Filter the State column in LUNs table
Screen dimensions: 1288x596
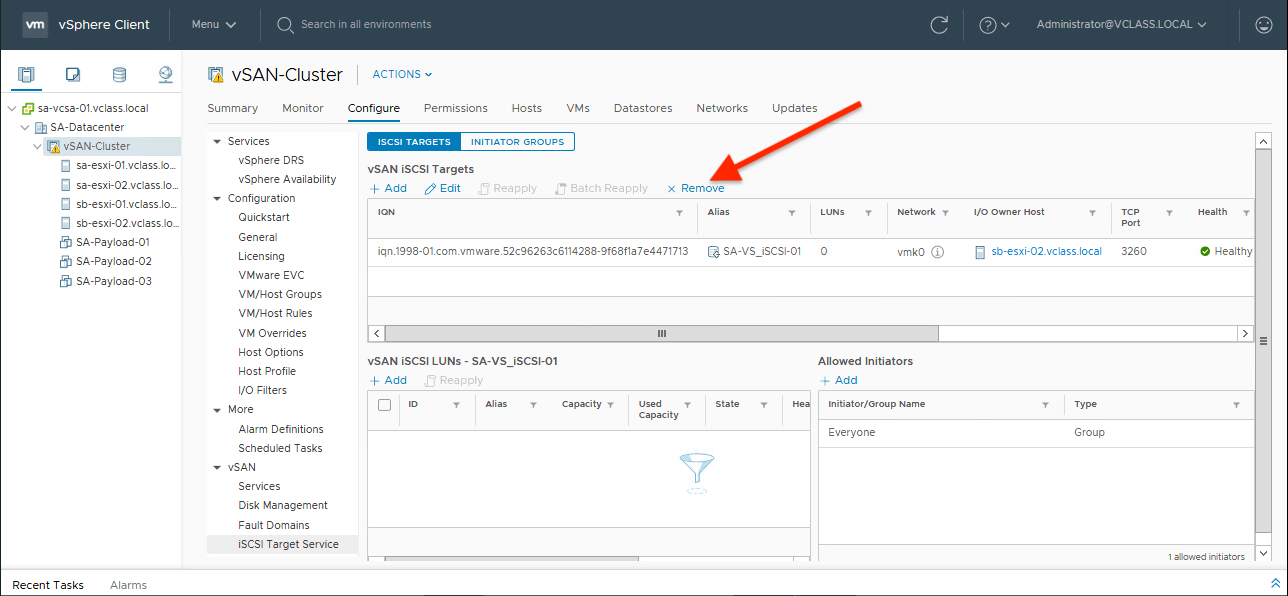pos(763,405)
